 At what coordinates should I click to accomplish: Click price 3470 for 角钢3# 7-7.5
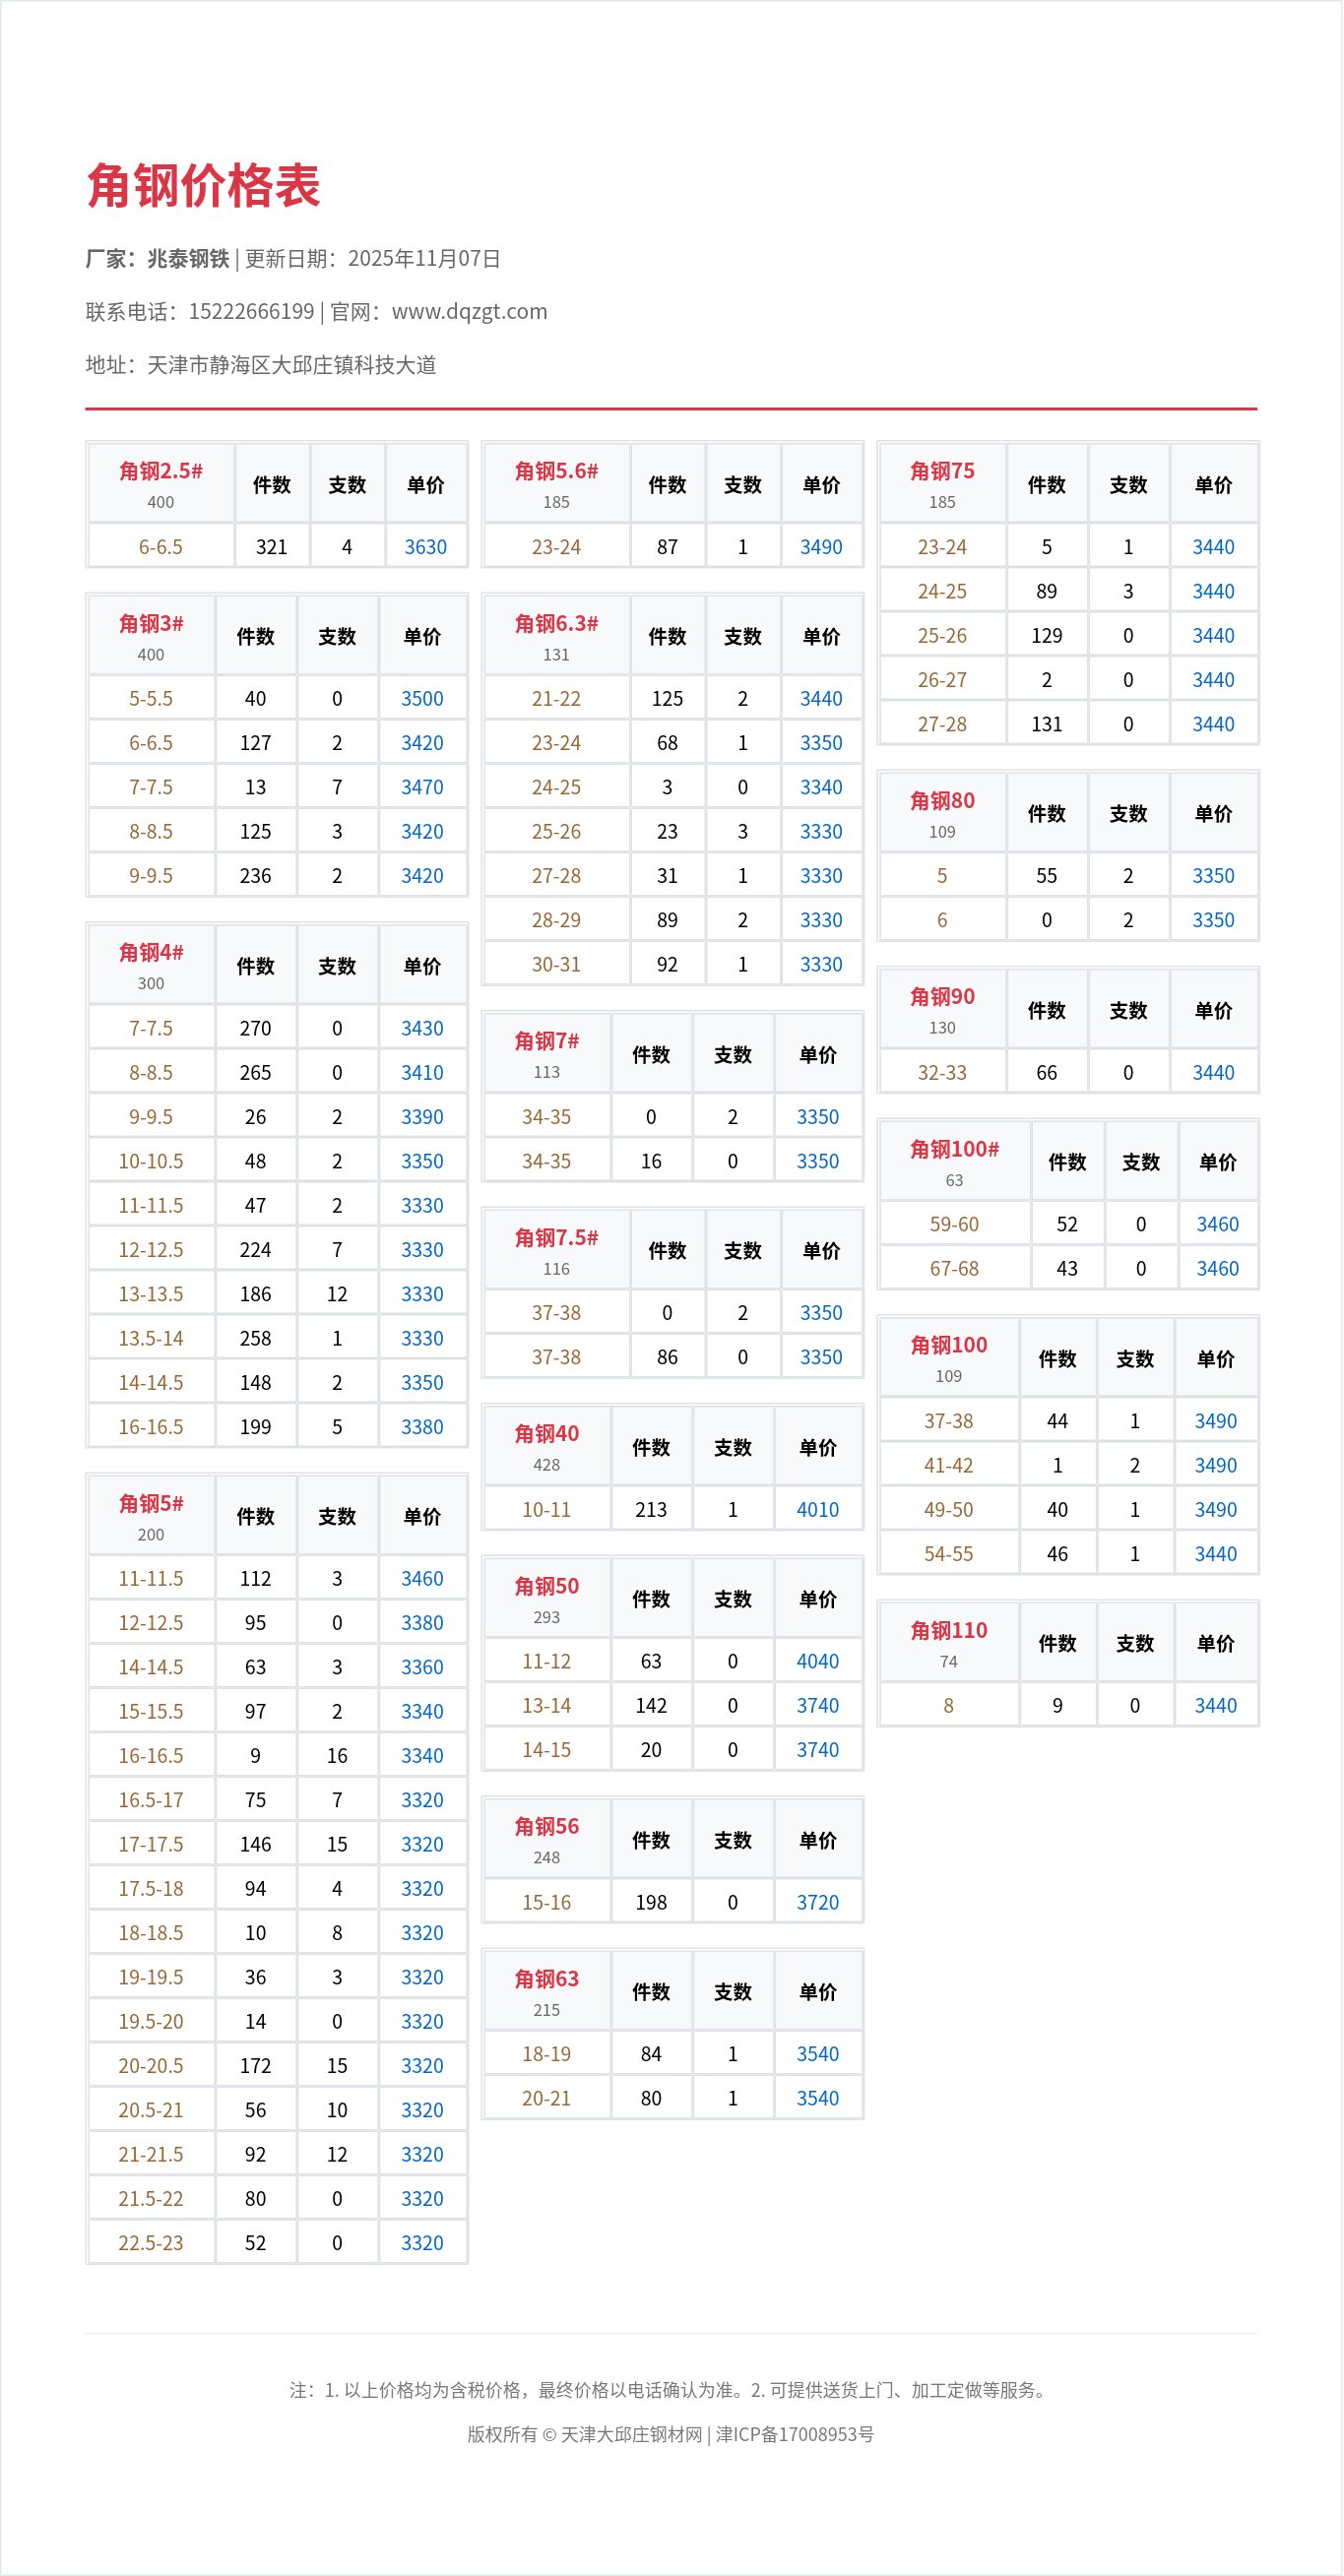422,787
